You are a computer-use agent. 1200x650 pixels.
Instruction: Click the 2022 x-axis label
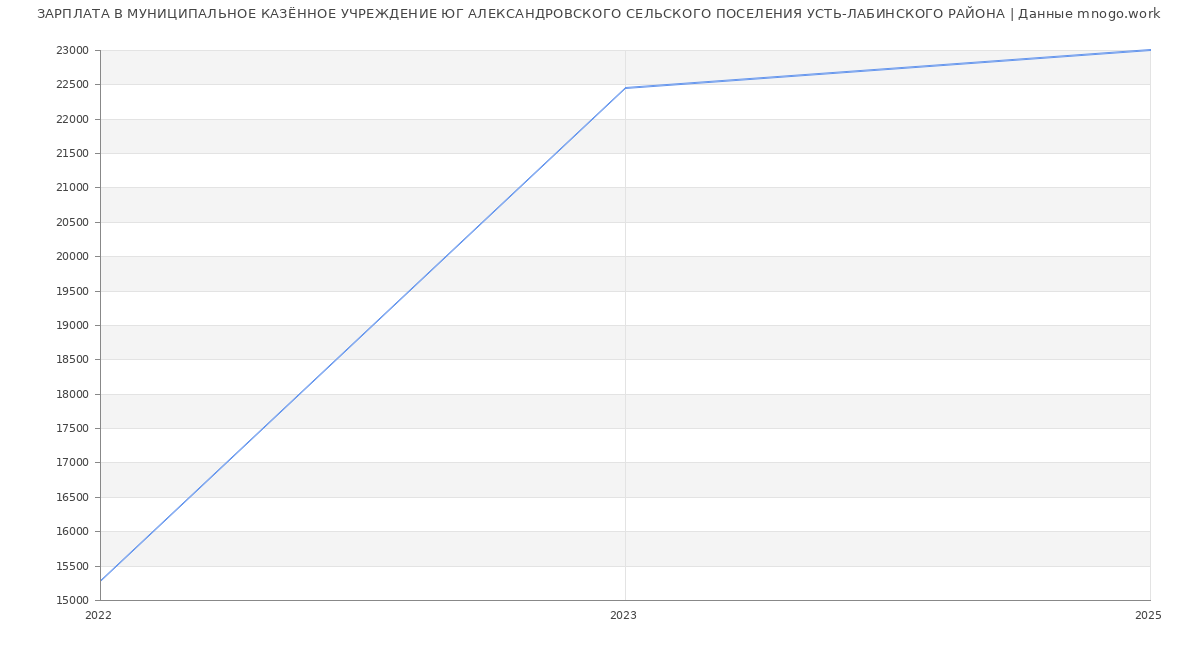(x=99, y=616)
